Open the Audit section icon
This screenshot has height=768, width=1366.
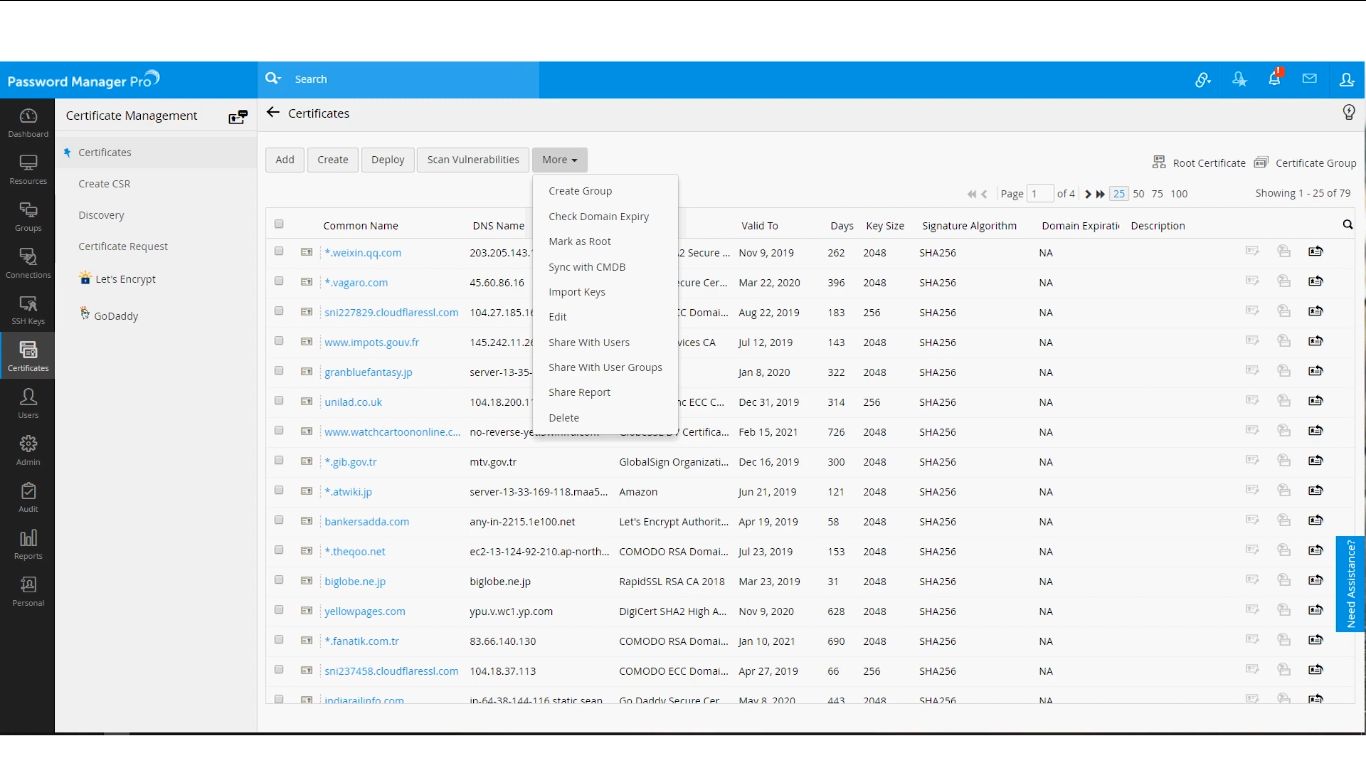[28, 497]
